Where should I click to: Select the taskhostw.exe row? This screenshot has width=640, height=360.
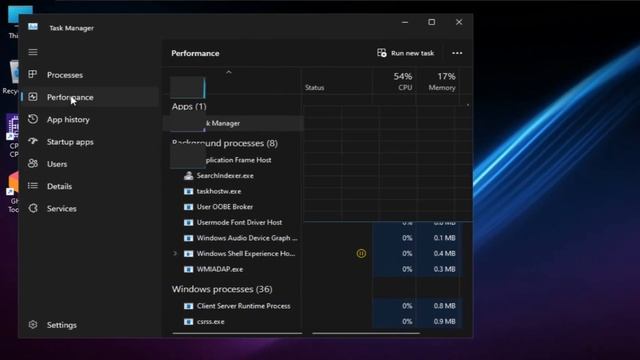233,191
